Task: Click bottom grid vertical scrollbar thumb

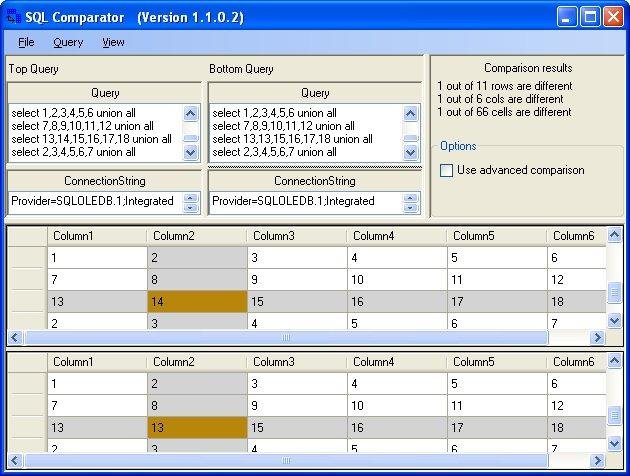Action: (x=614, y=415)
